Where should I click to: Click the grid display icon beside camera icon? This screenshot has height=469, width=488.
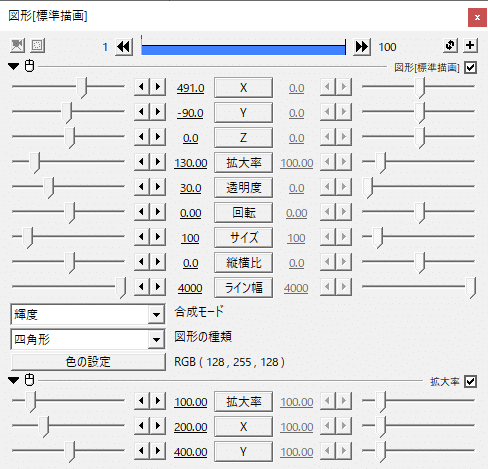coord(37,46)
